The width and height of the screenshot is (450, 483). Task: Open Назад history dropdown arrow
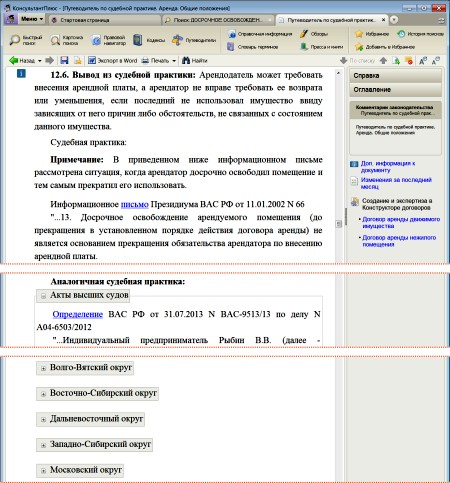pyautogui.click(x=39, y=61)
